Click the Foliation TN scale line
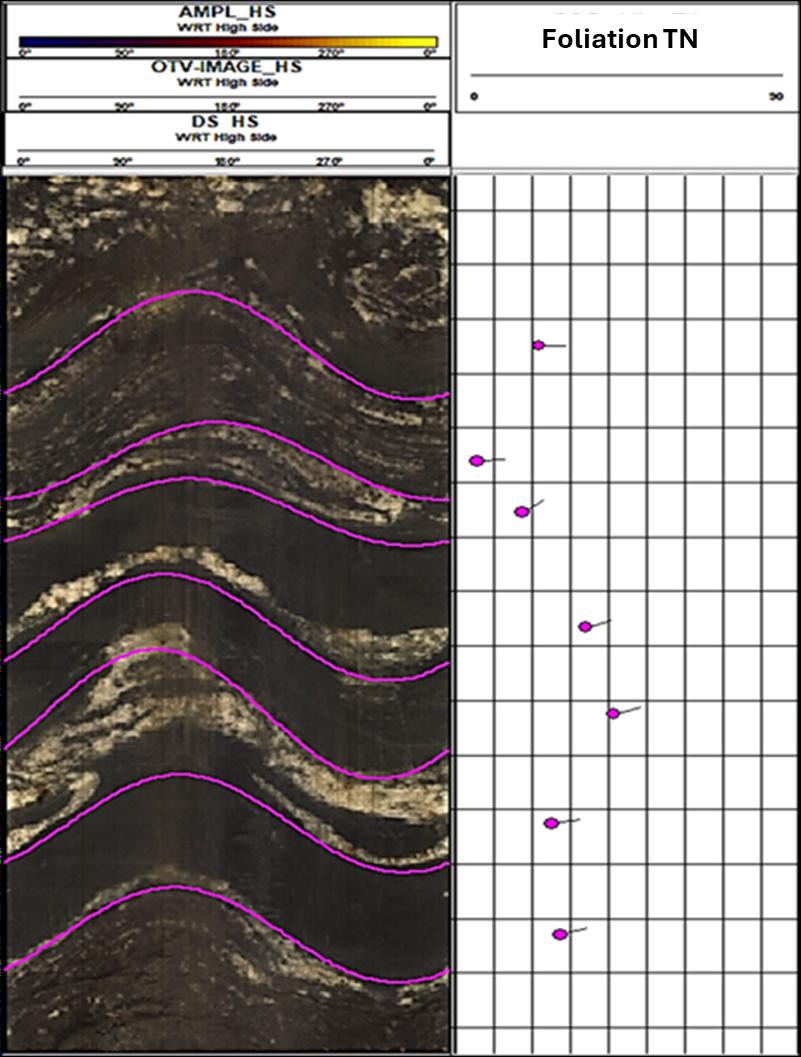This screenshot has width=801, height=1057. pyautogui.click(x=627, y=75)
